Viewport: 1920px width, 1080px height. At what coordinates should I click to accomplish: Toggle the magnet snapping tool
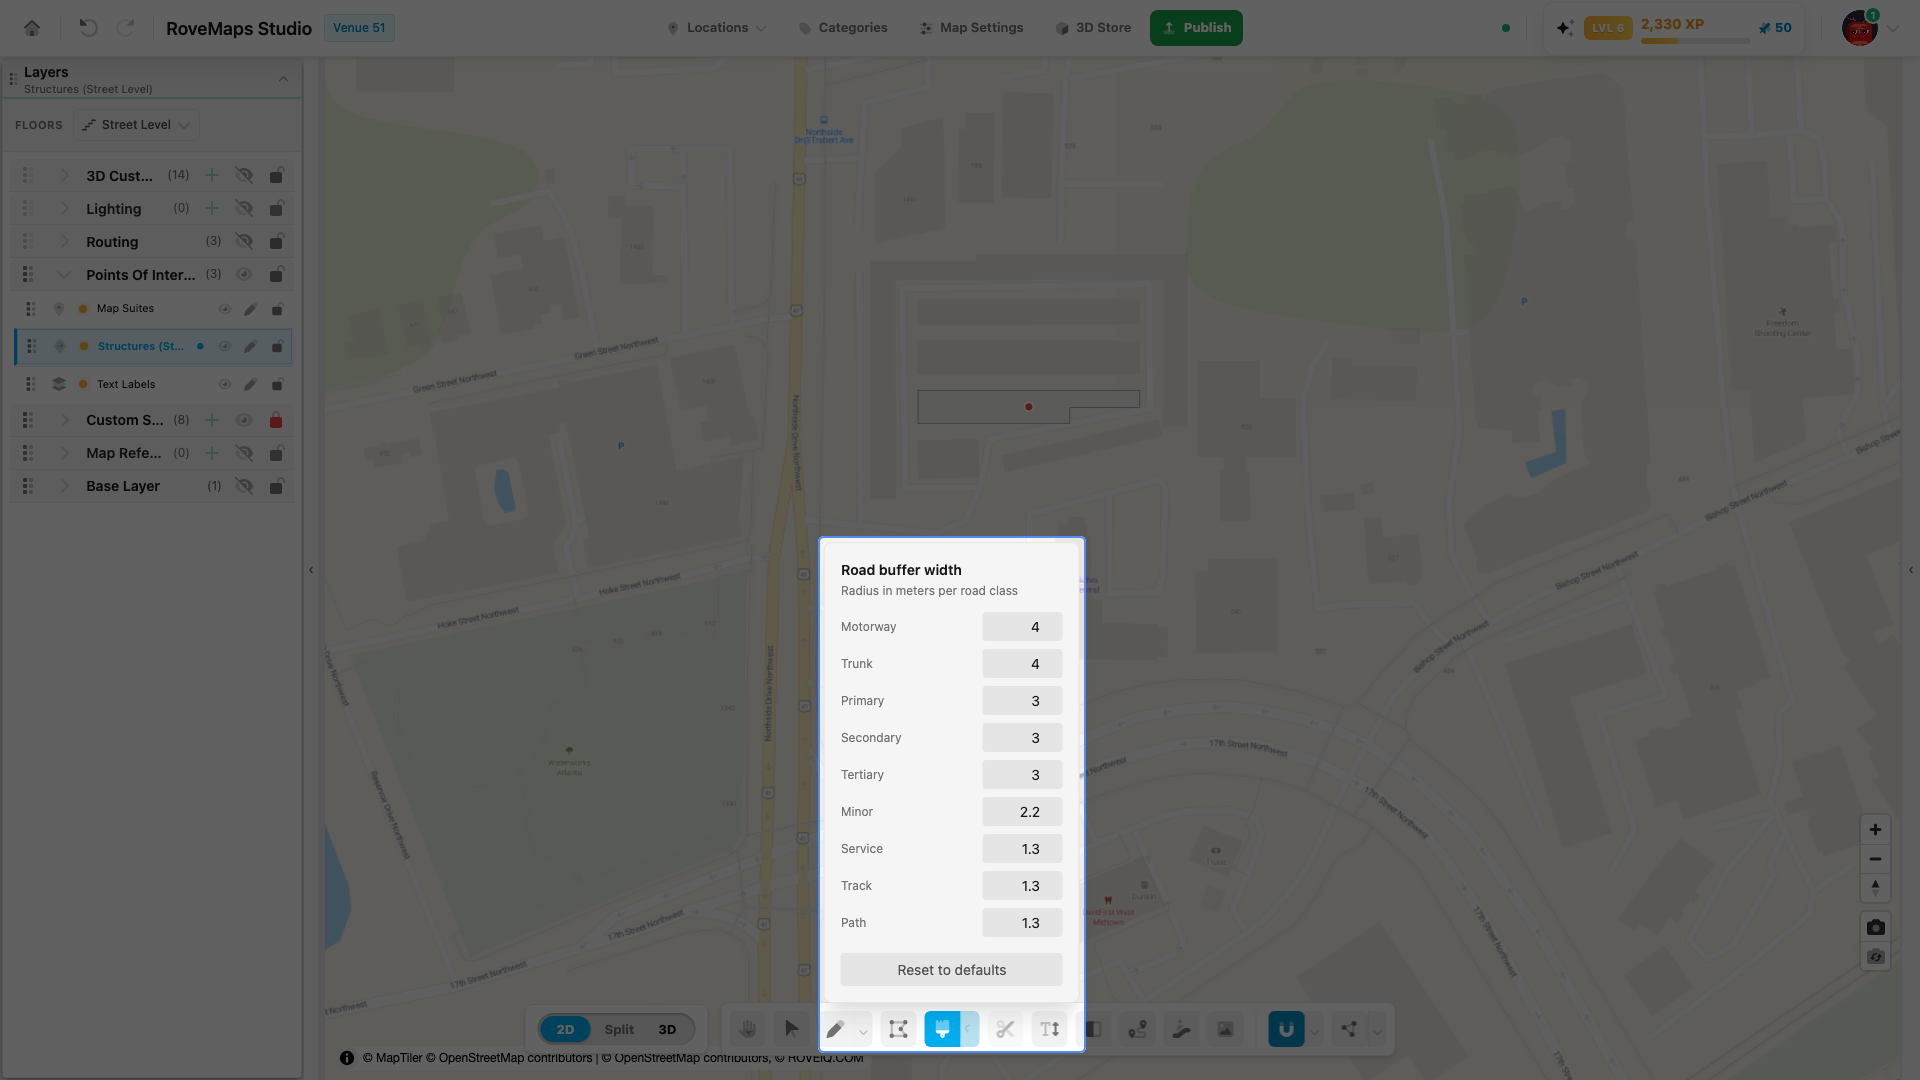(x=1286, y=1029)
